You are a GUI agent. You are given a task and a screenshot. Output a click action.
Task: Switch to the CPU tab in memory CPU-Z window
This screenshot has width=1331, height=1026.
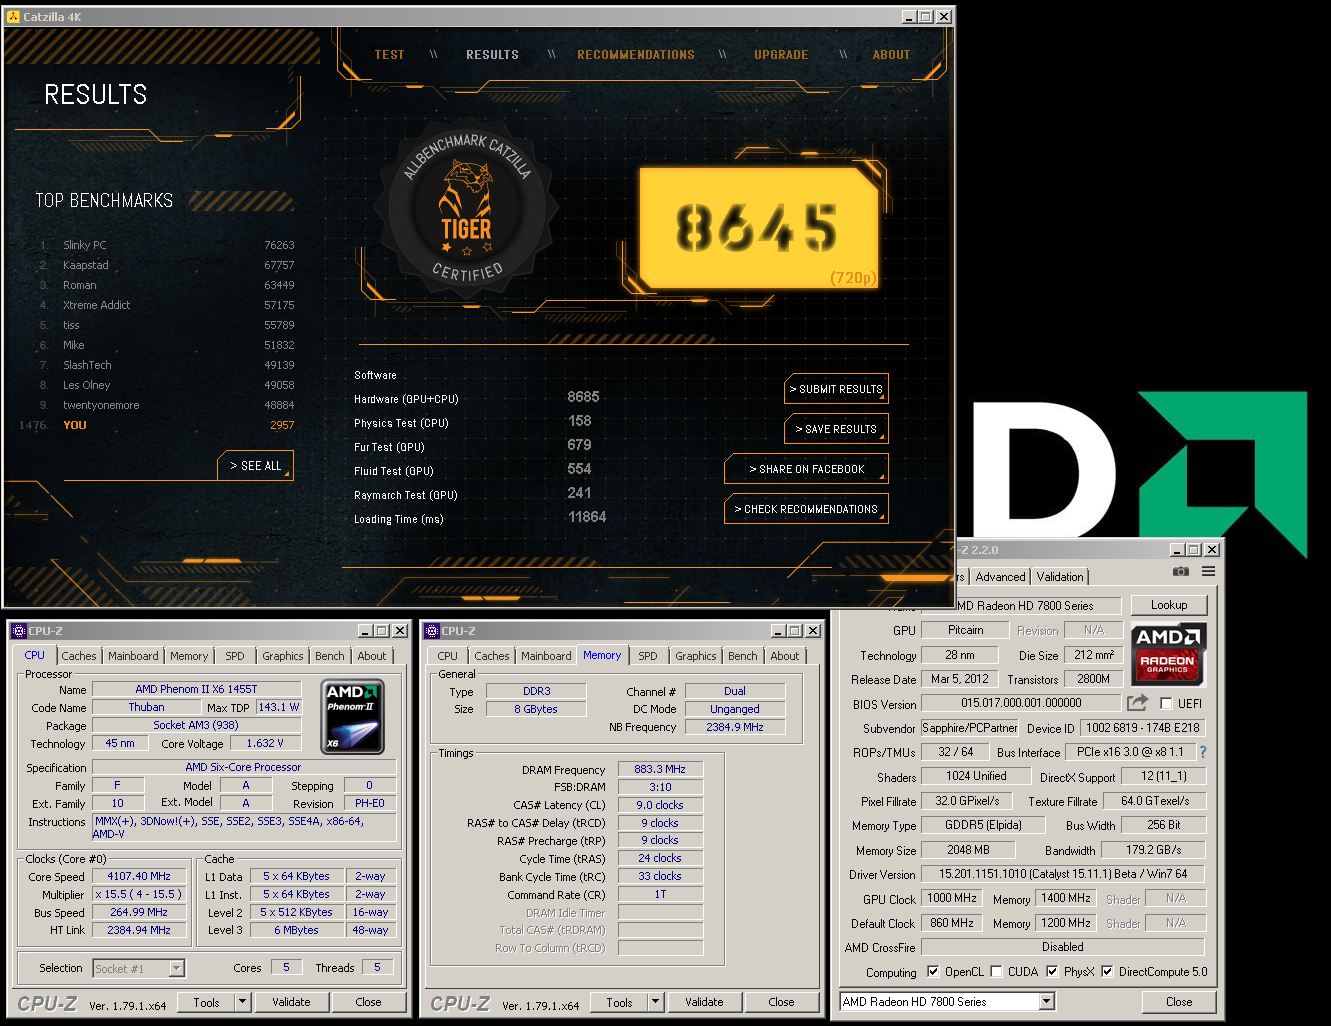(447, 656)
